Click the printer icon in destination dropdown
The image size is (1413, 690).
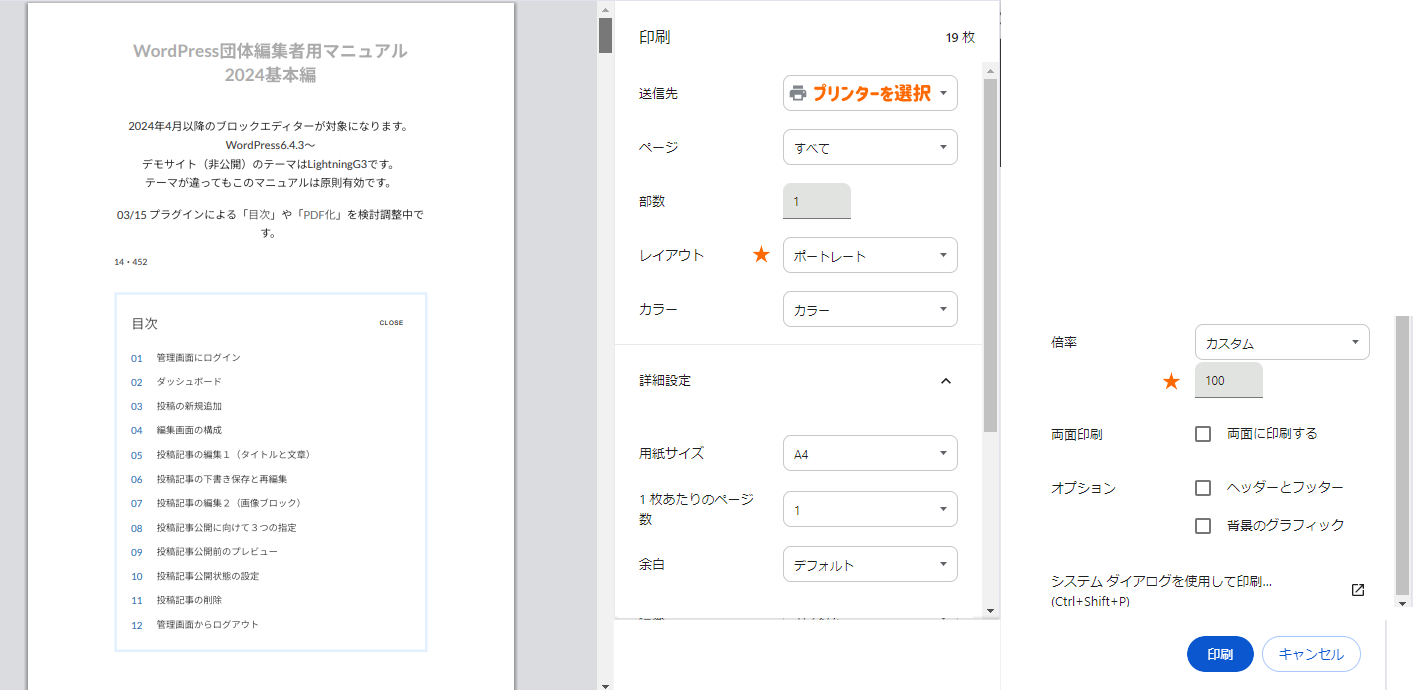click(798, 93)
